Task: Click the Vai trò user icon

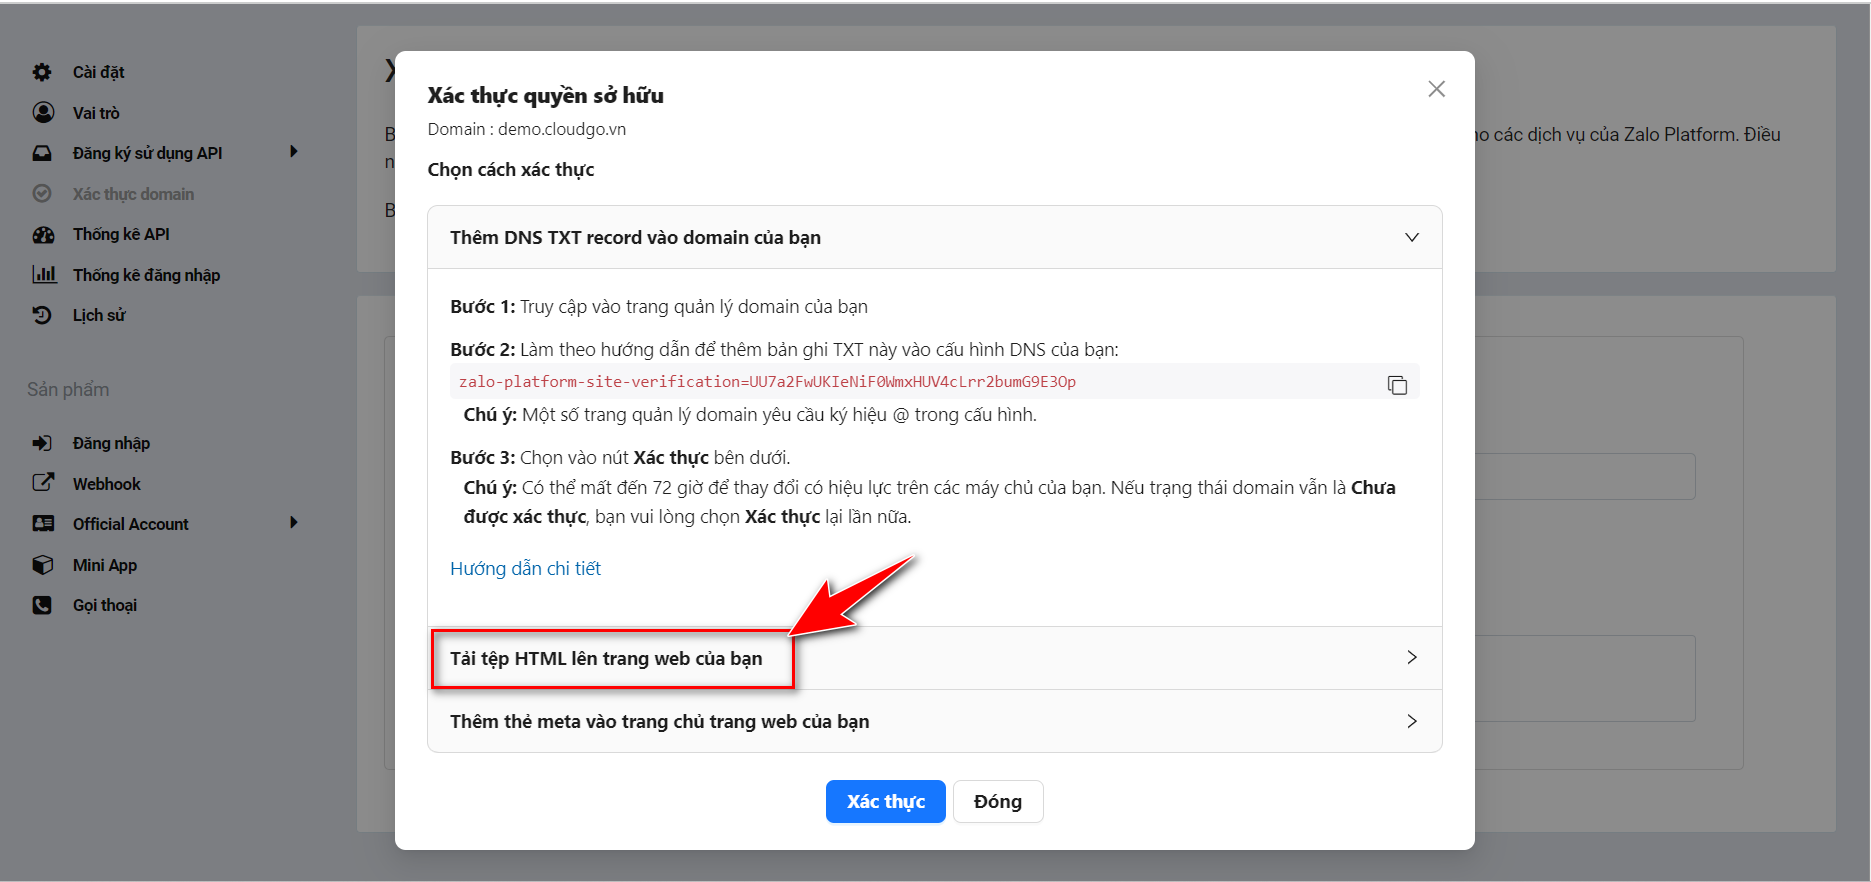Action: click(43, 113)
